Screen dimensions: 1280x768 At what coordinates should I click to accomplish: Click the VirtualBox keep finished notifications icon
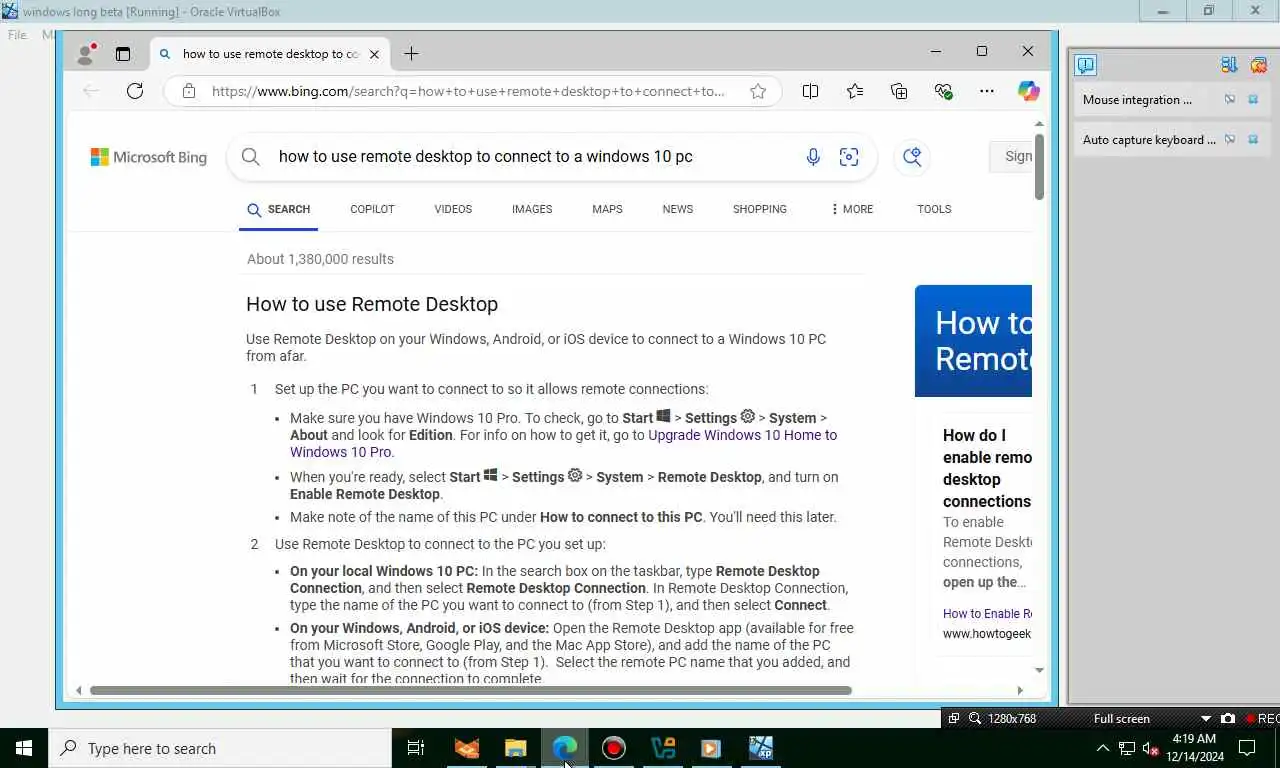[1229, 65]
